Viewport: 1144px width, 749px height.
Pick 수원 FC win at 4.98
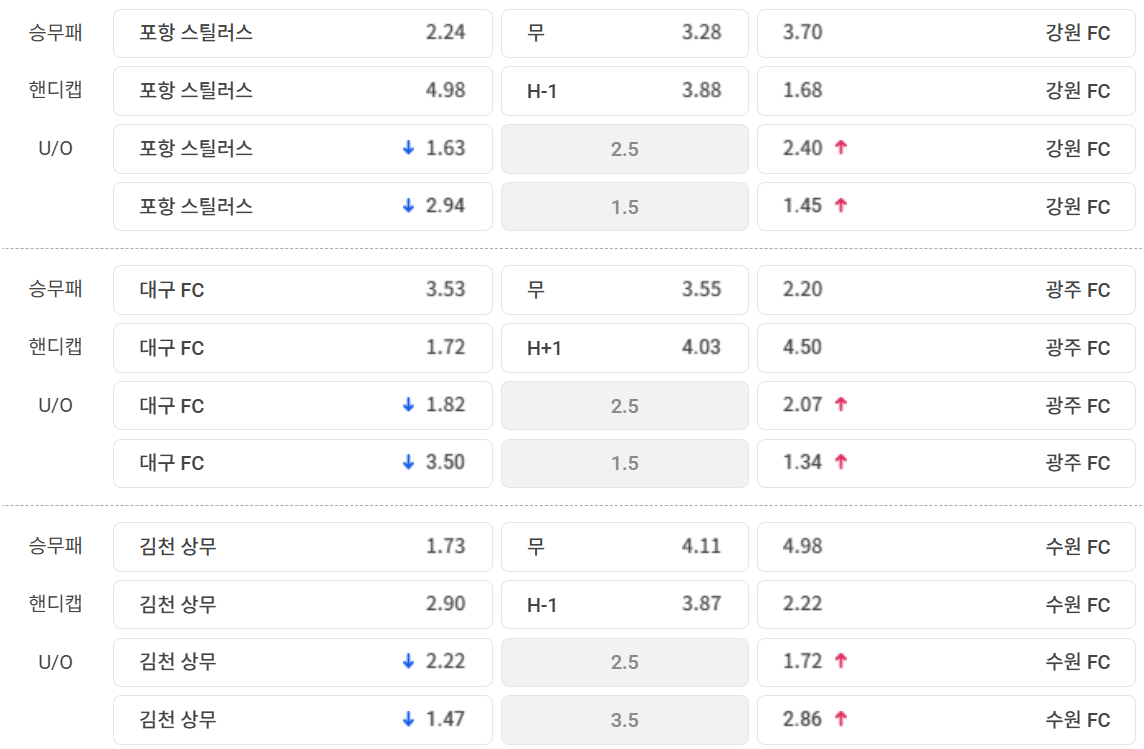pos(946,547)
